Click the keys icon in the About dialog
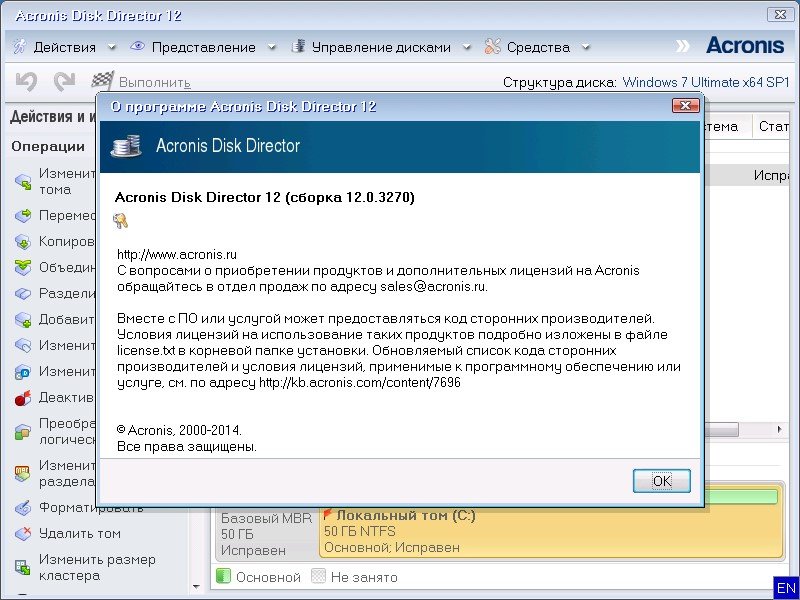Screen dimensions: 800x600 click(120, 221)
